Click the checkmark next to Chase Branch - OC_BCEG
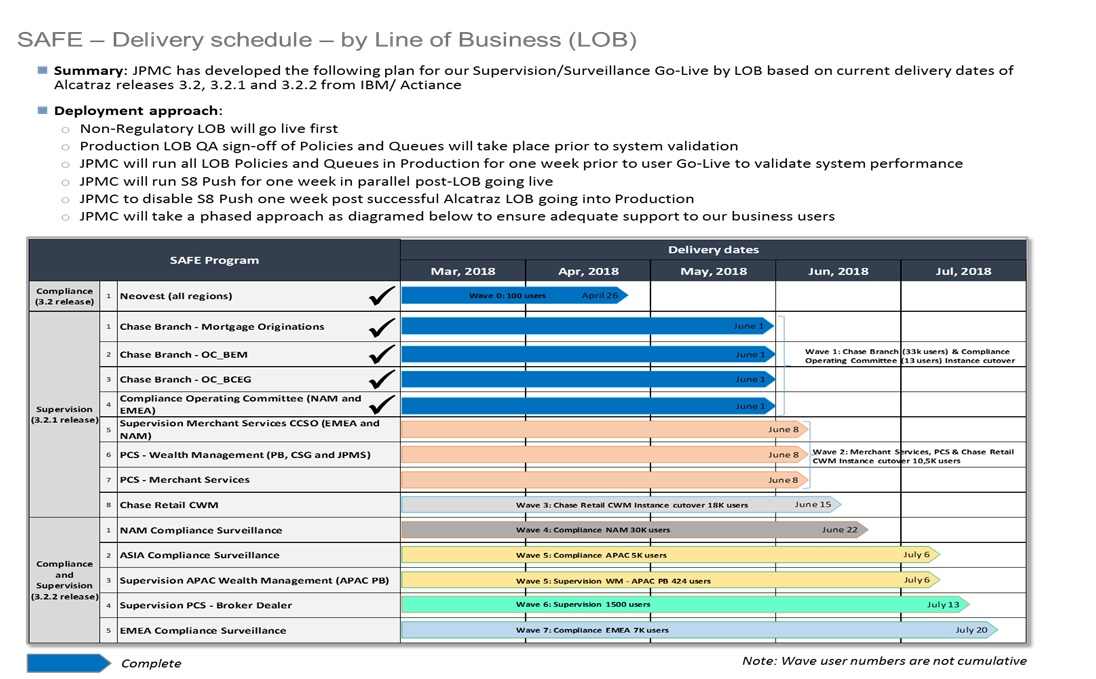This screenshot has width=1096, height=679. (382, 379)
